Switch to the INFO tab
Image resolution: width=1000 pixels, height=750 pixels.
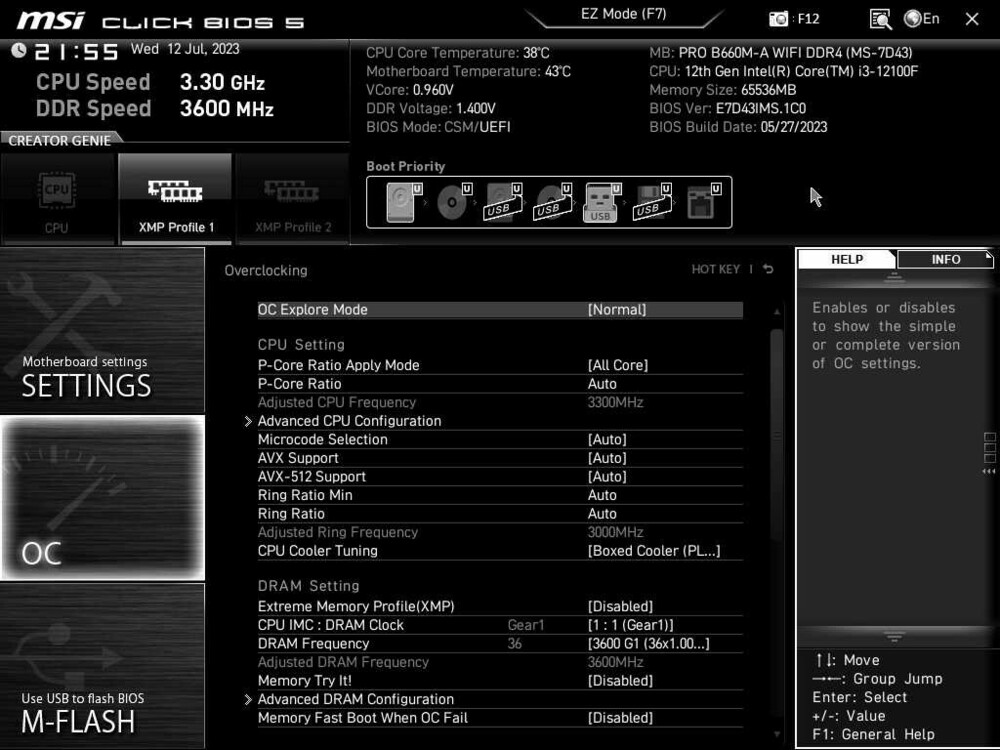point(943,259)
